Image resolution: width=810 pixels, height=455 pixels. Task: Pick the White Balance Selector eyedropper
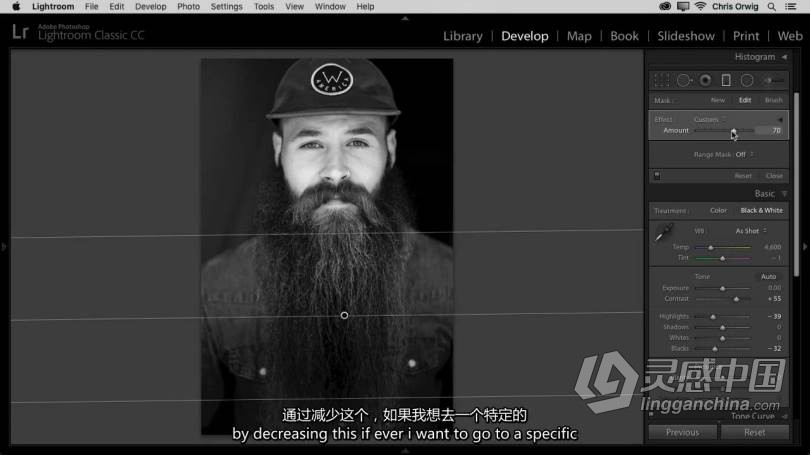pos(663,232)
